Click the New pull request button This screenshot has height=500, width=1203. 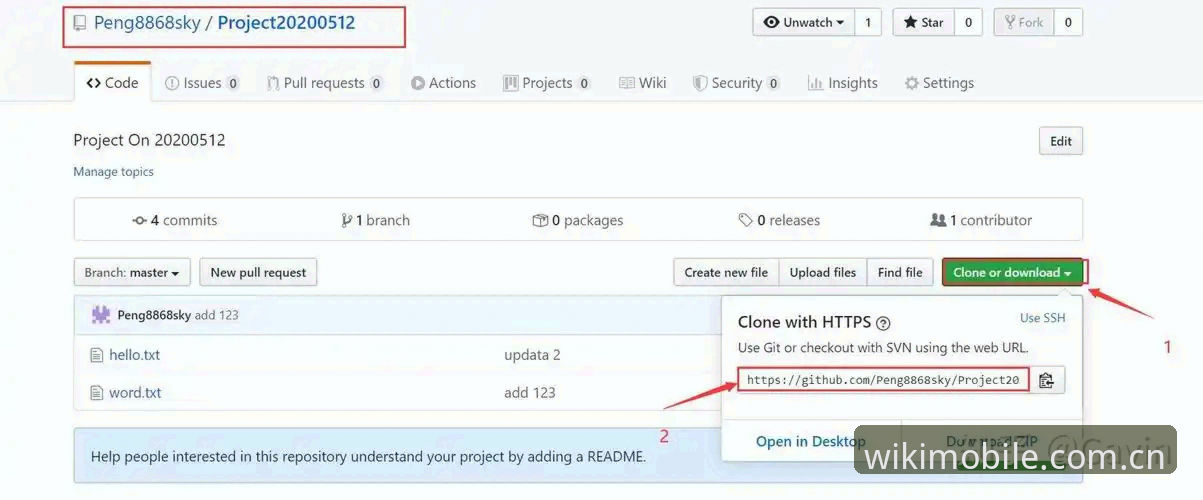coord(258,272)
